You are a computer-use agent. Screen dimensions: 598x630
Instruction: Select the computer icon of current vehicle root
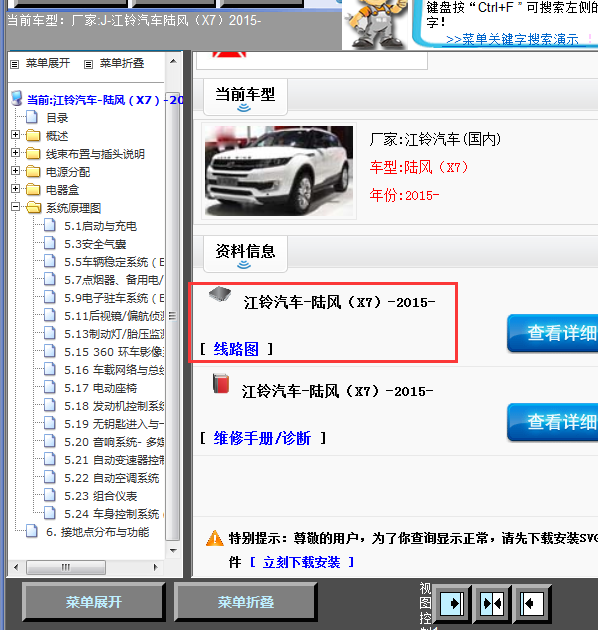(17, 98)
